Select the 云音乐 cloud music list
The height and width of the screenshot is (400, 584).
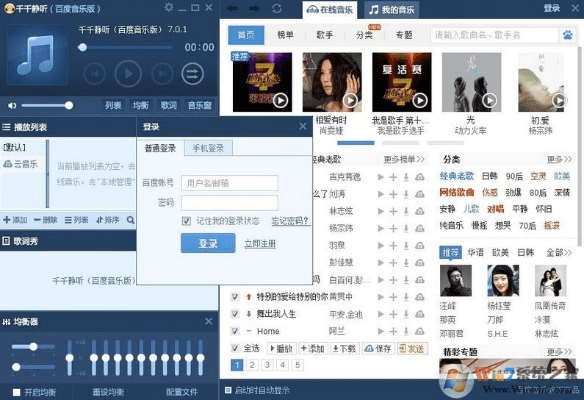click(21, 164)
